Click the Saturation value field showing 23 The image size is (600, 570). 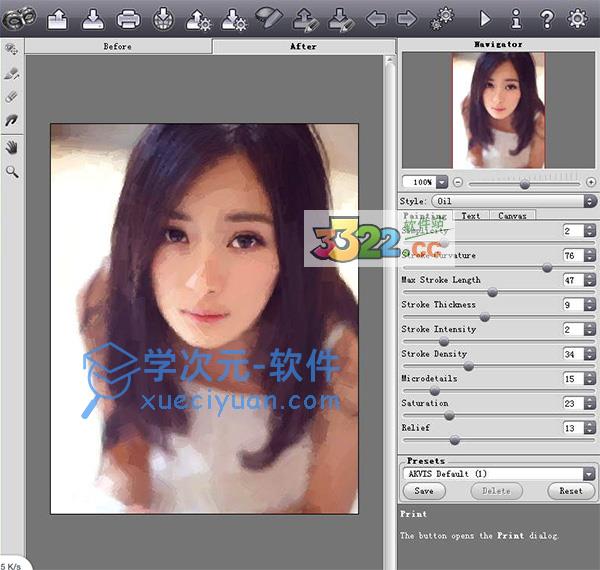[x=574, y=403]
